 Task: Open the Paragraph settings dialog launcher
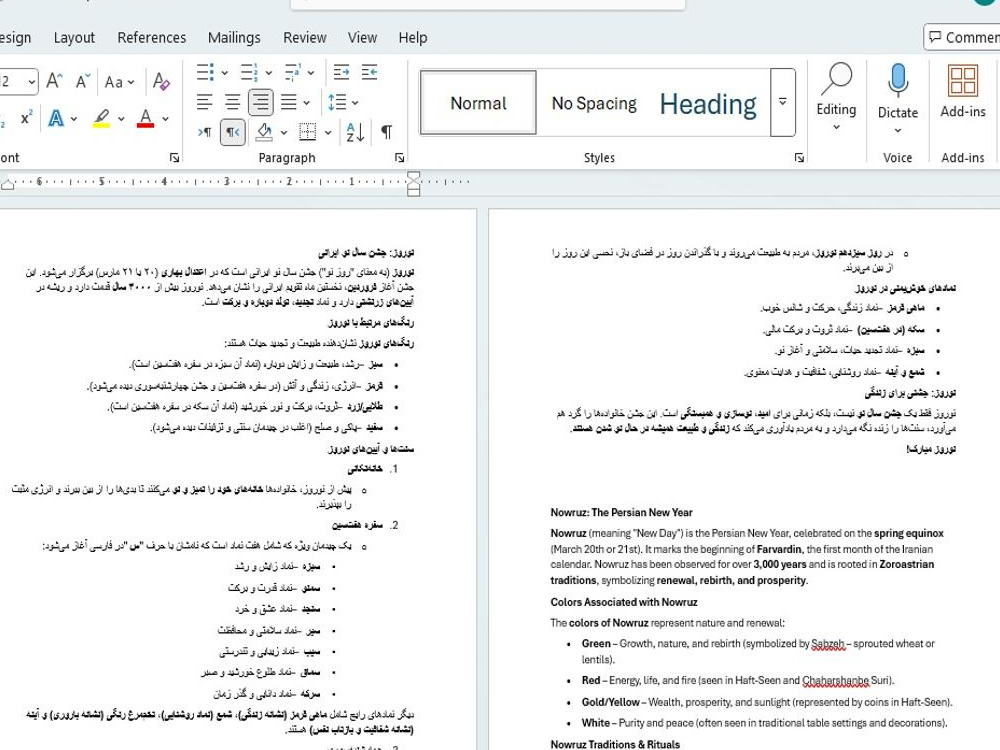399,158
